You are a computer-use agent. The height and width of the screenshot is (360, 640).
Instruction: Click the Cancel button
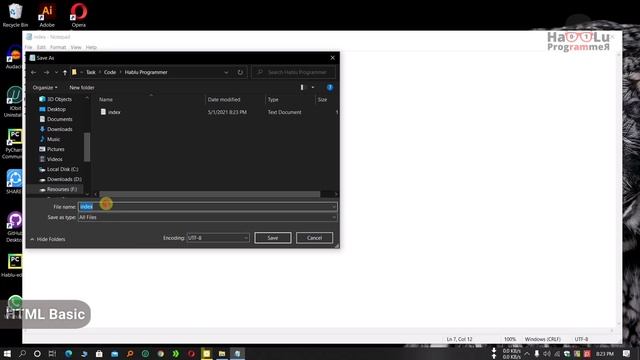[x=314, y=238]
